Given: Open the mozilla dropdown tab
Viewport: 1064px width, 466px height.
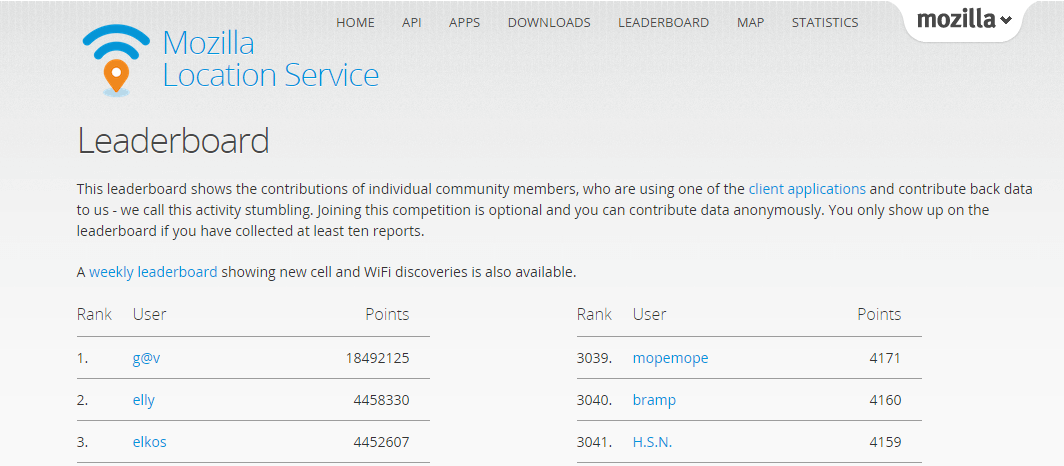Looking at the screenshot, I should pyautogui.click(x=964, y=21).
